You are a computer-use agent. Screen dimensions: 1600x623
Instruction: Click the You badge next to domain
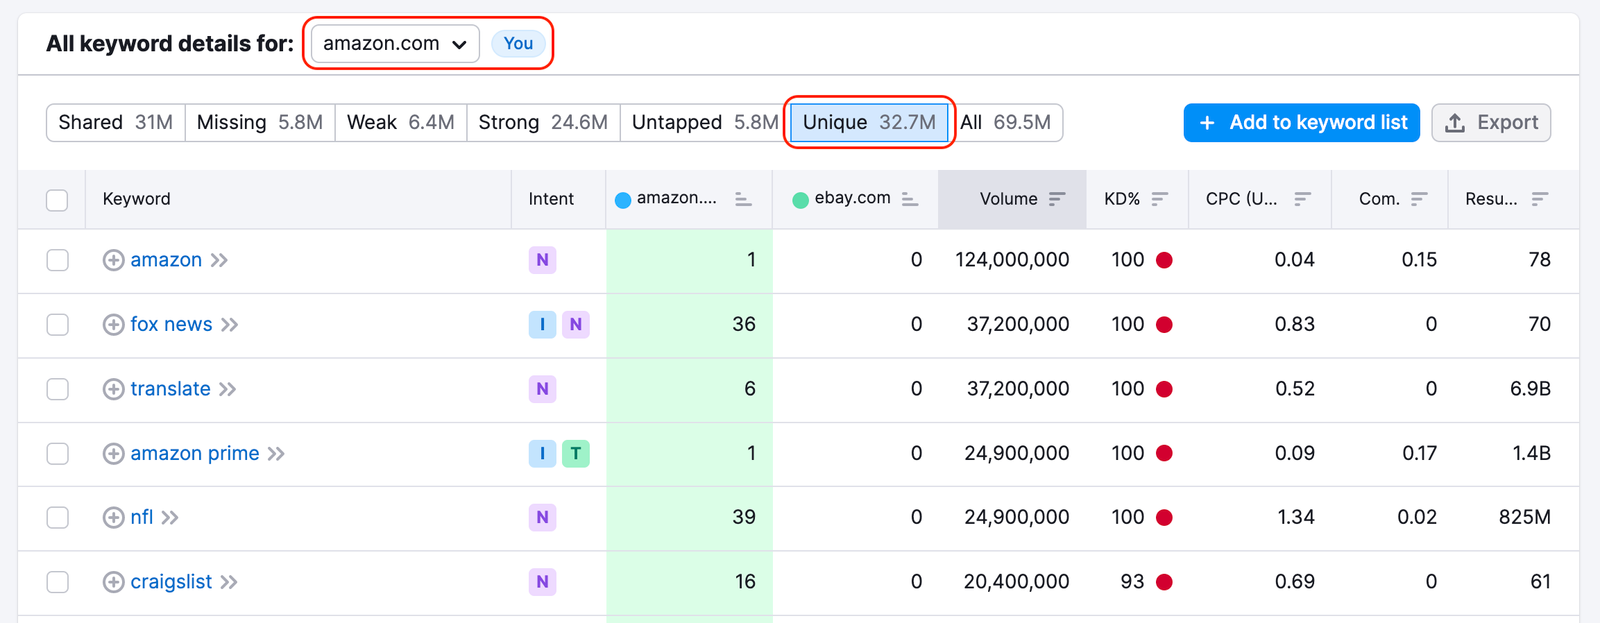(518, 44)
